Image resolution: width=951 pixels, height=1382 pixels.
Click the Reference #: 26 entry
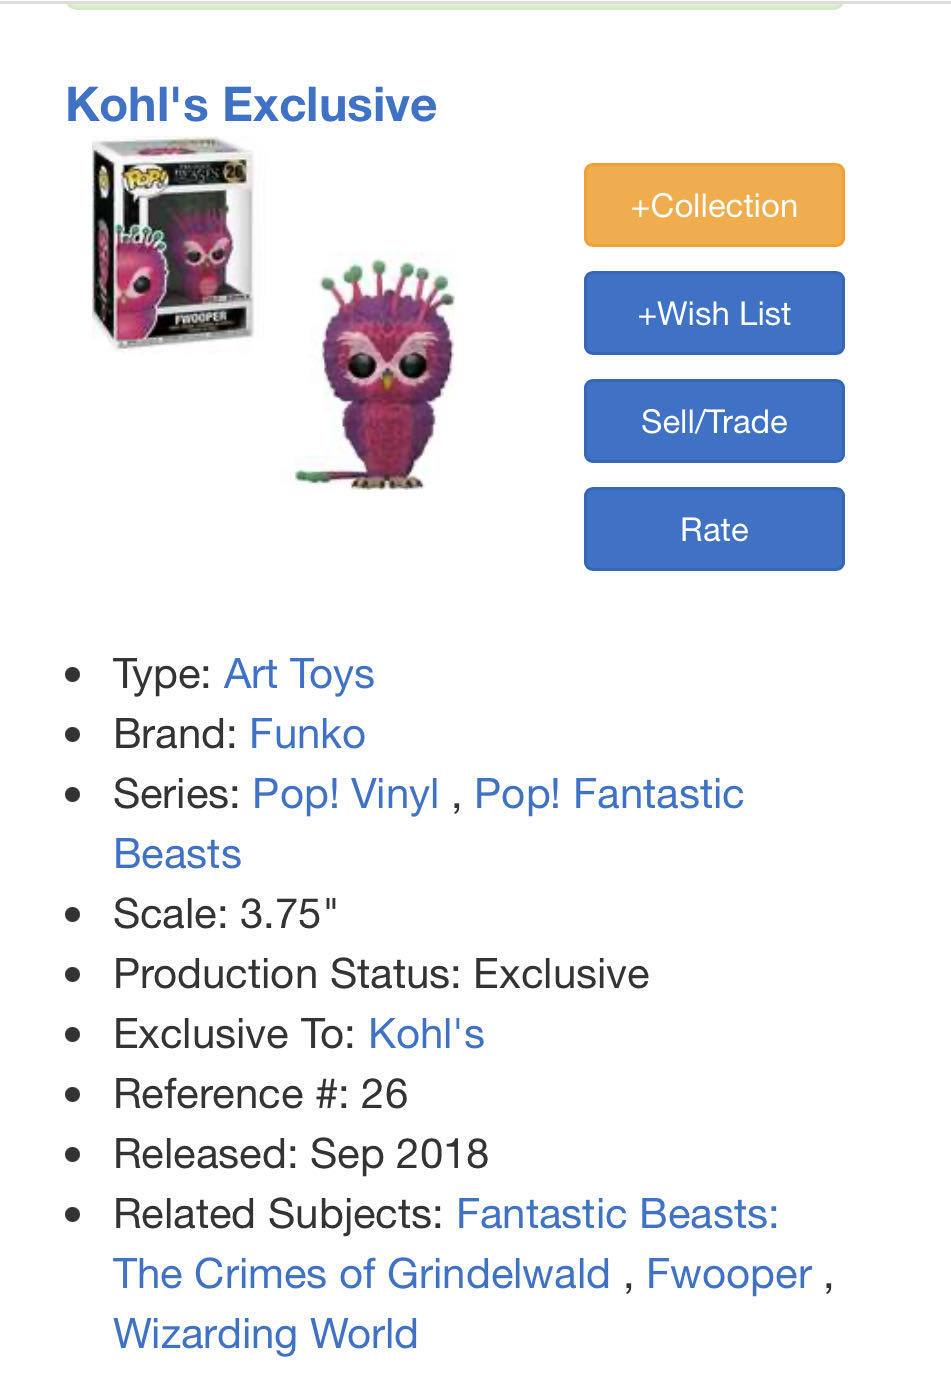click(260, 1093)
